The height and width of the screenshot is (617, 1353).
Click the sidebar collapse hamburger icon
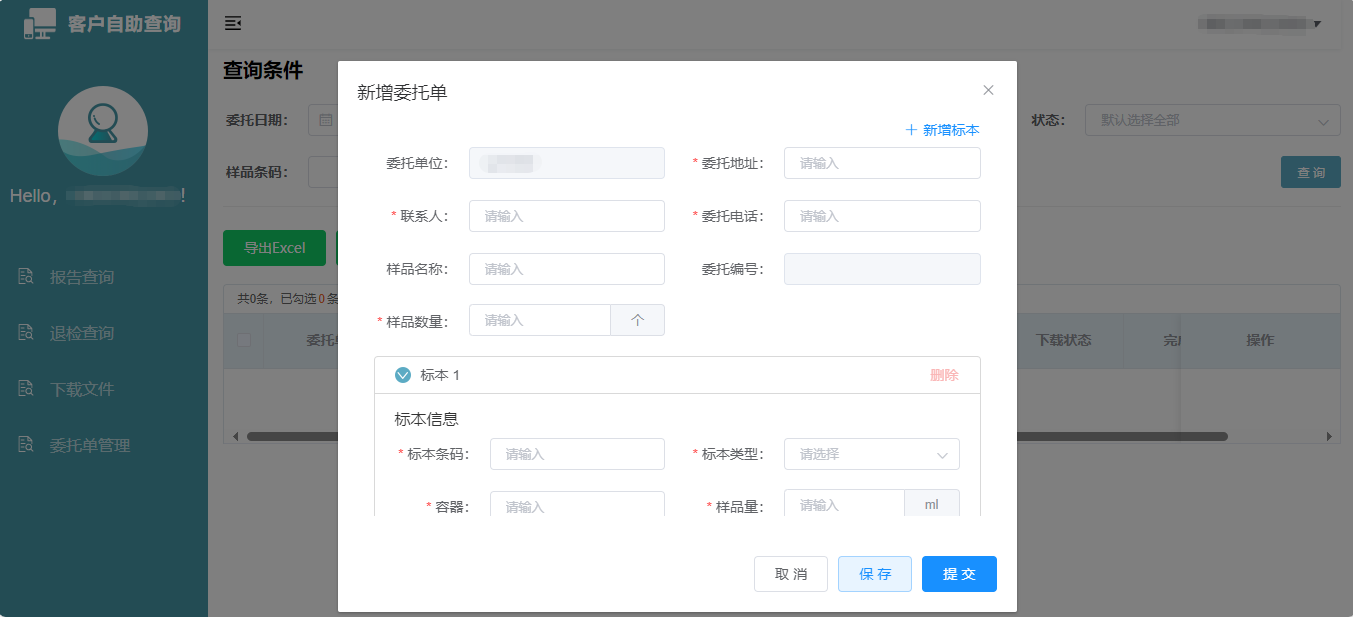pyautogui.click(x=233, y=23)
